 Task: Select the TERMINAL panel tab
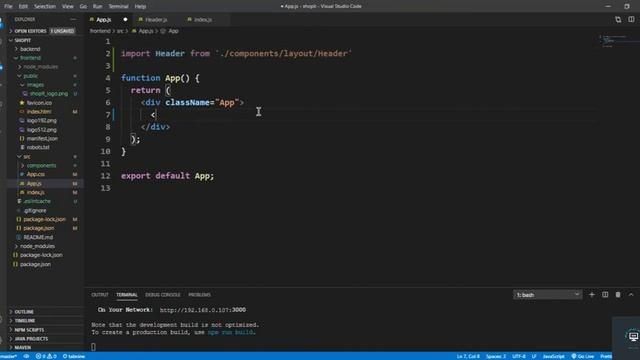[x=127, y=295]
